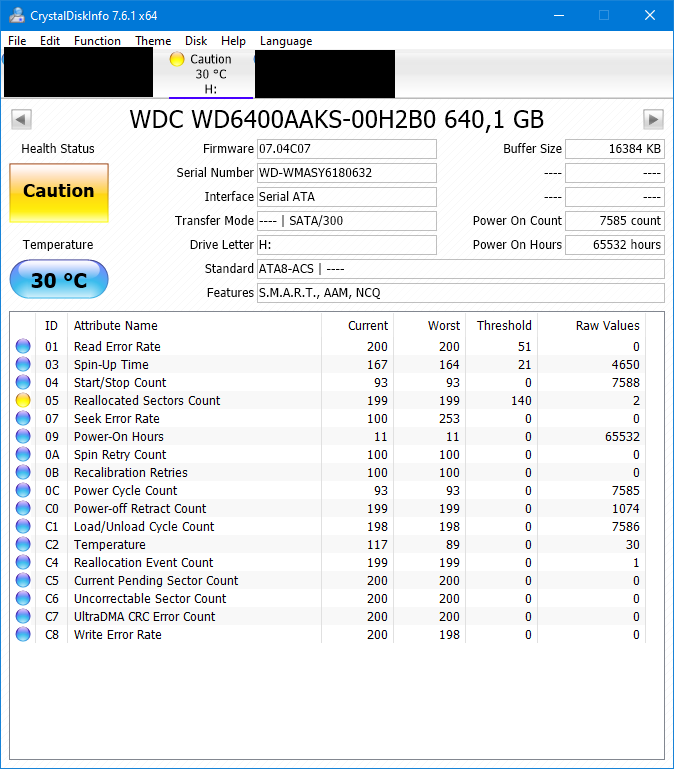Click status circle for Uncorrectable Sector Count
Screen dimensions: 674x769
tap(23, 598)
